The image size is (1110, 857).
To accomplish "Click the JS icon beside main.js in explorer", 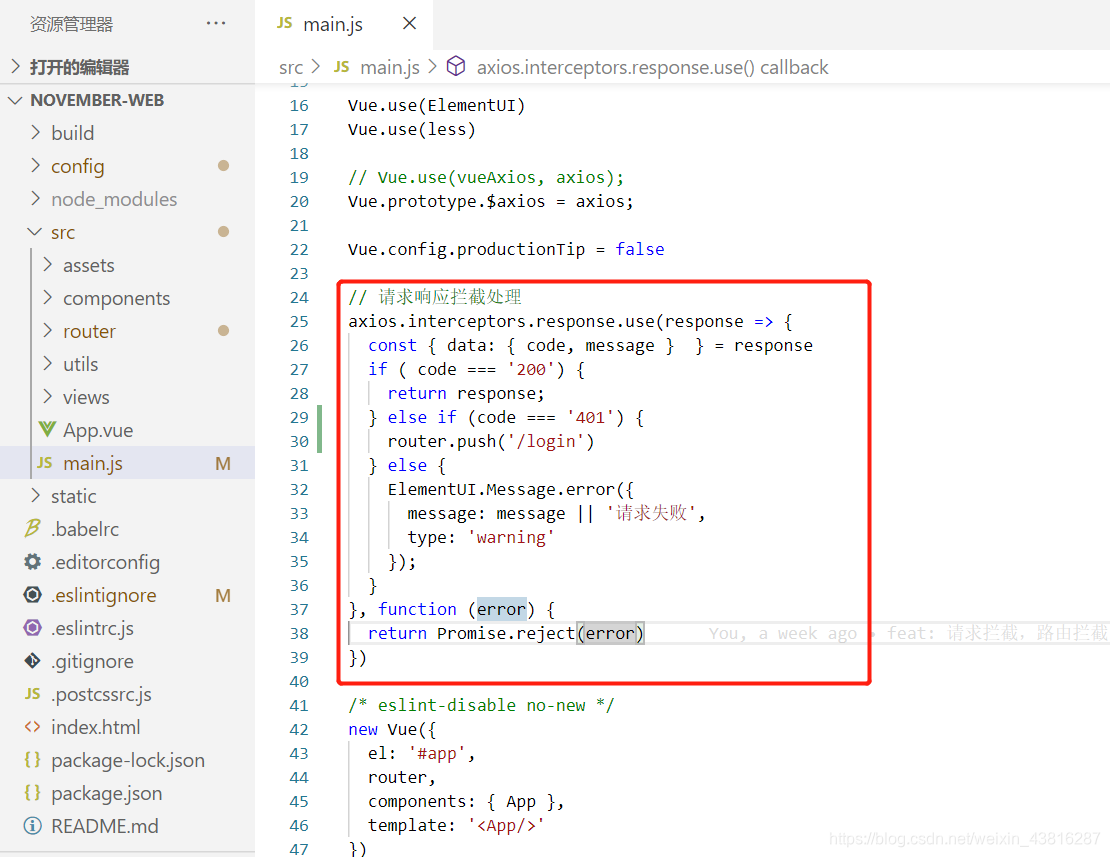I will tap(45, 463).
